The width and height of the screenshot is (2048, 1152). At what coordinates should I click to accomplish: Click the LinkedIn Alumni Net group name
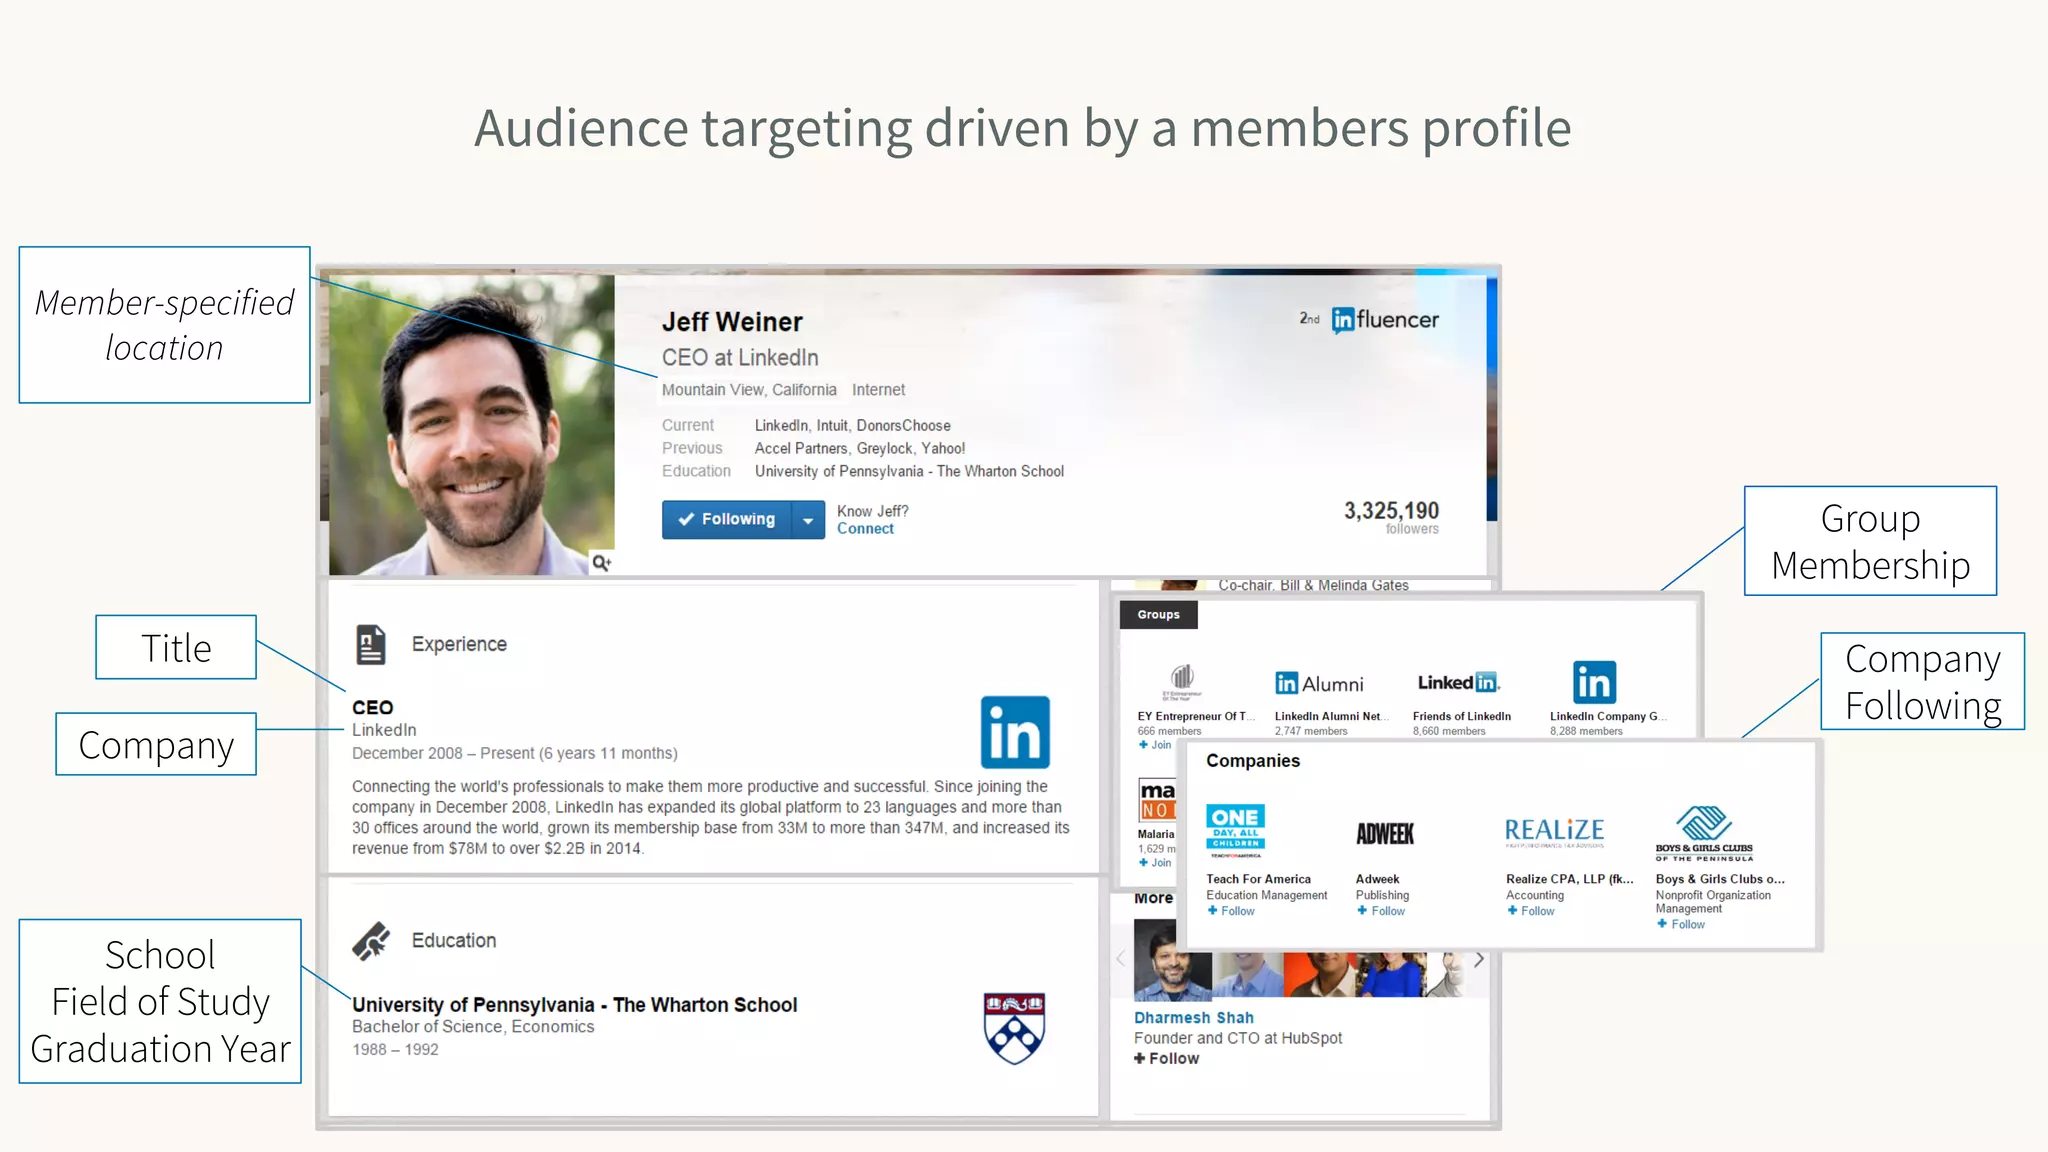[1330, 717]
